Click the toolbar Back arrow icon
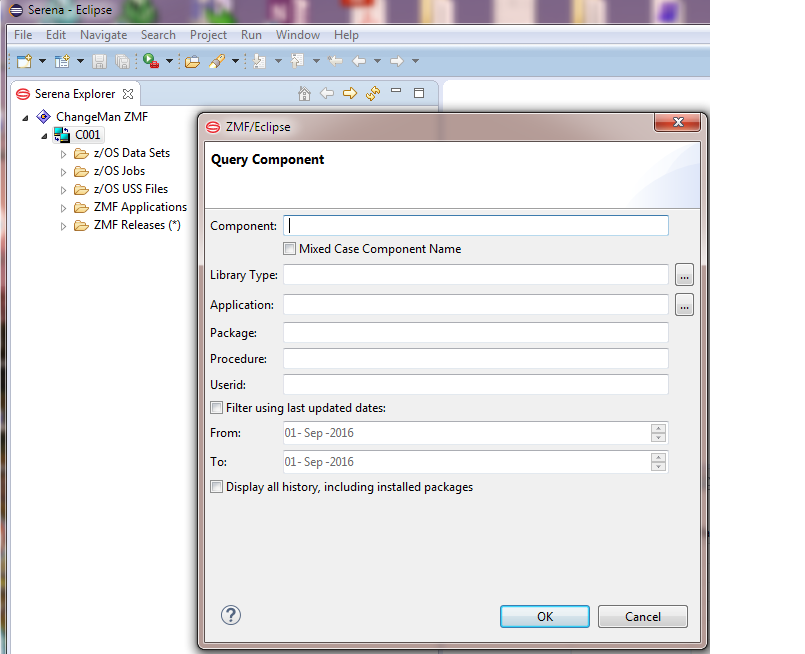The image size is (805, 654). coord(359,62)
